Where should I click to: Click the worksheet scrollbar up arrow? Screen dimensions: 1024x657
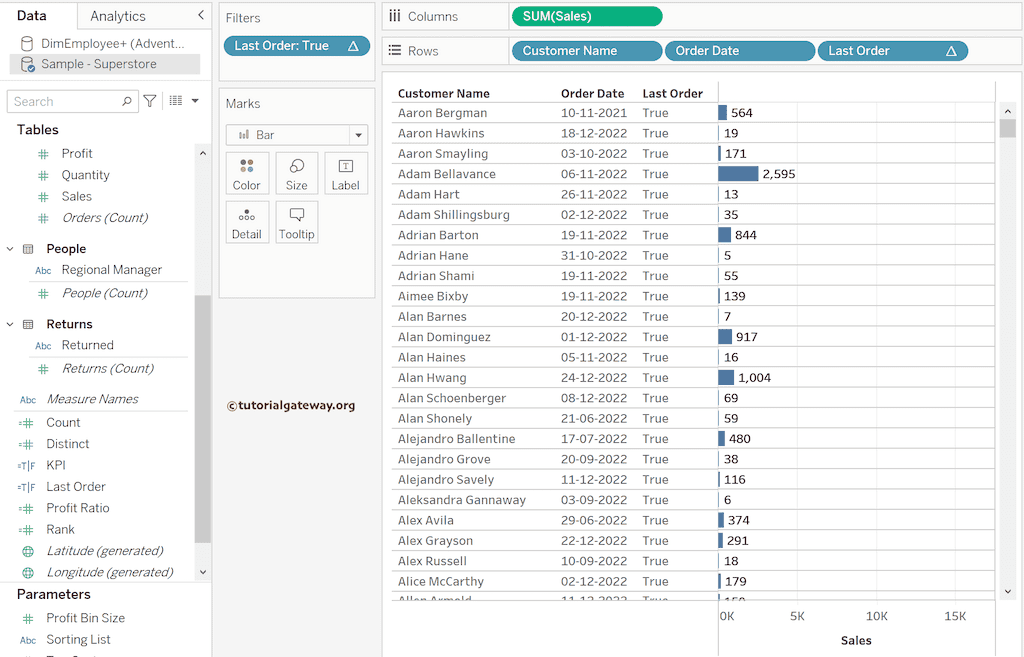pos(1007,112)
